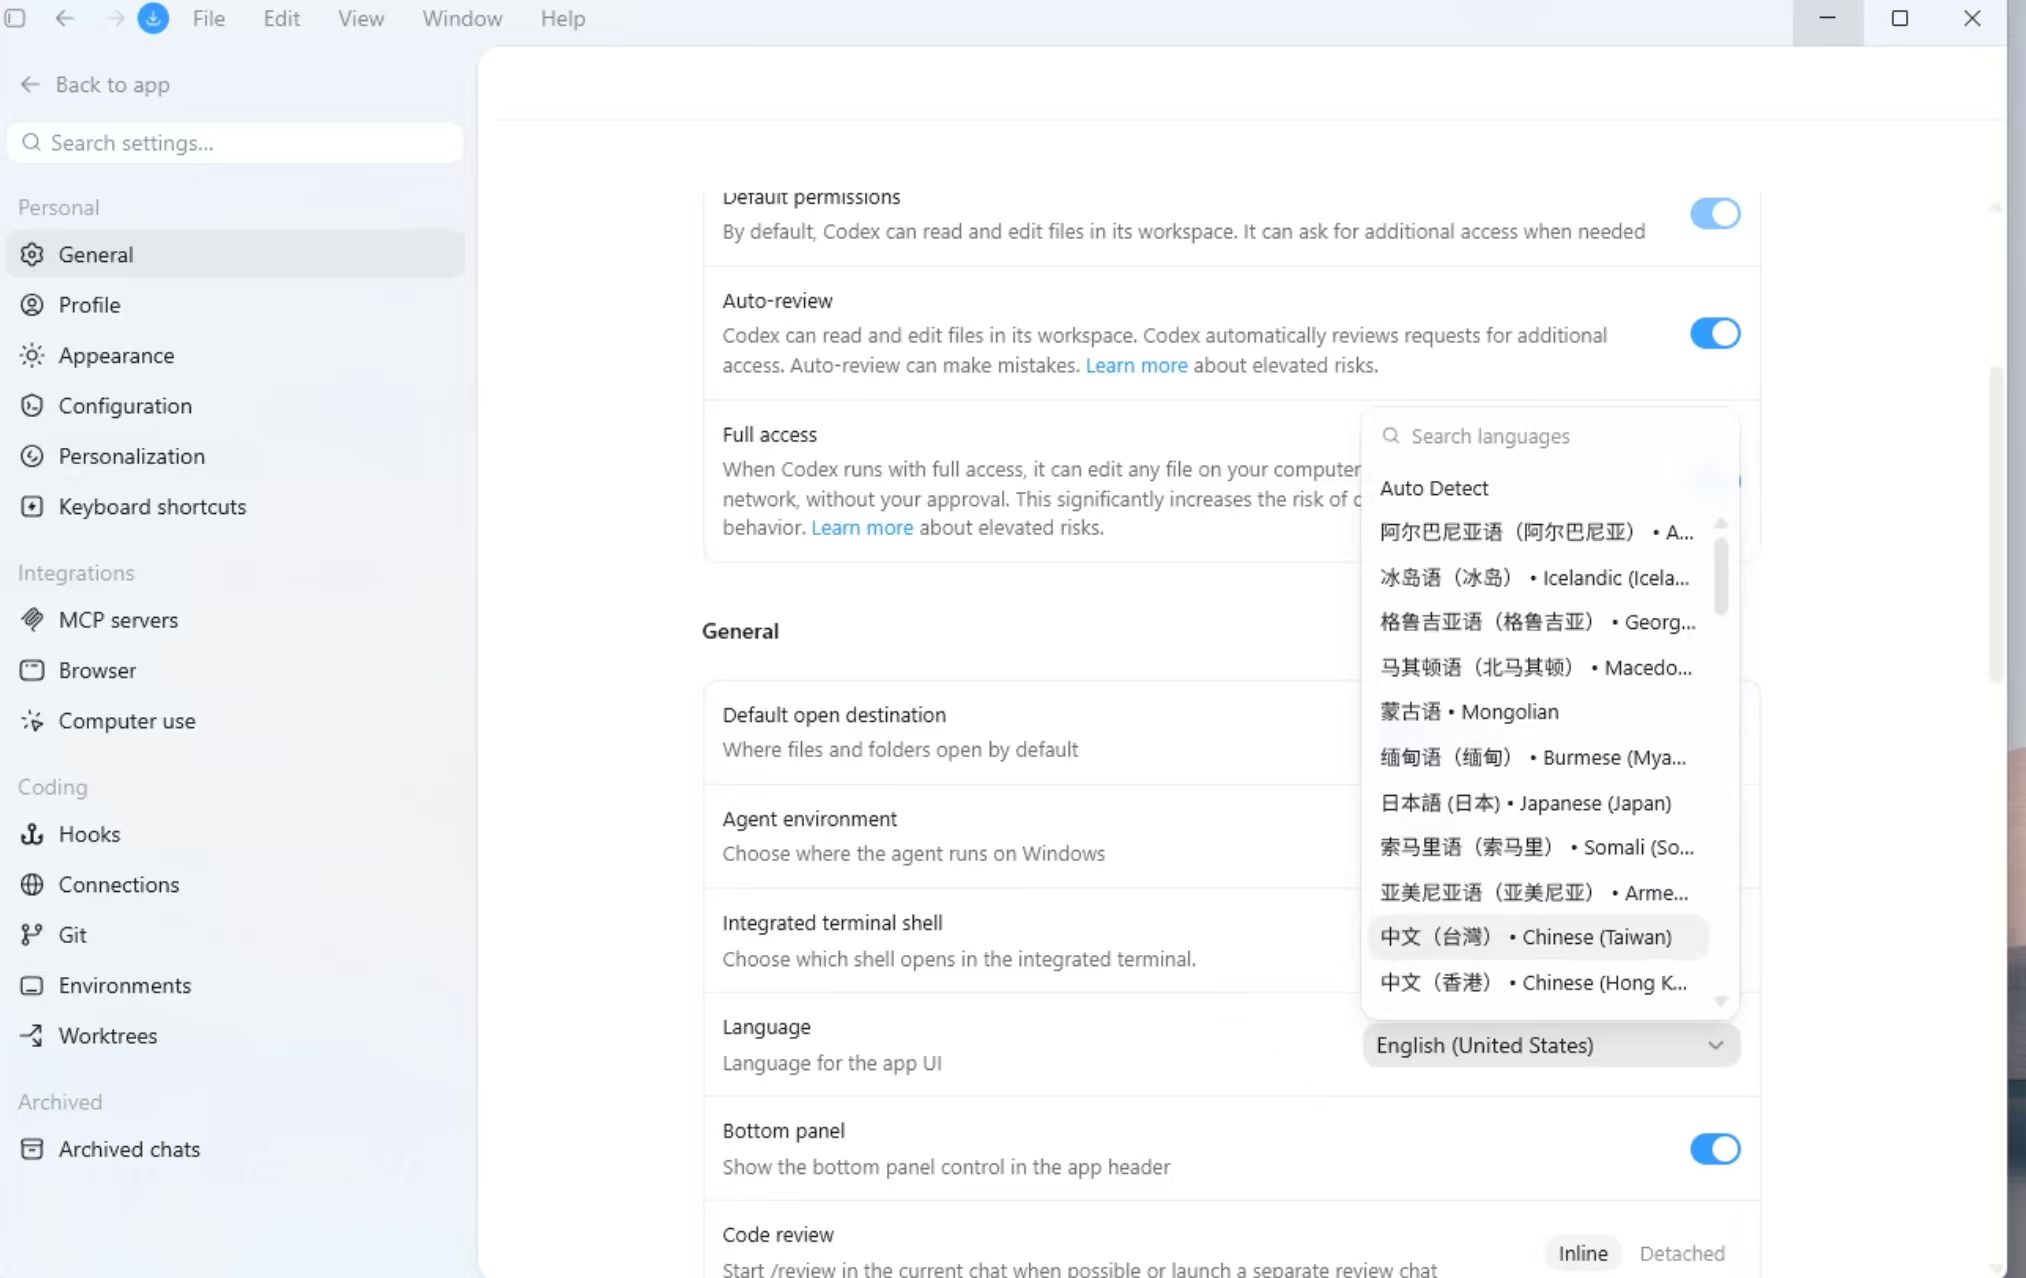Open the Help menu
The height and width of the screenshot is (1278, 2026).
[562, 18]
